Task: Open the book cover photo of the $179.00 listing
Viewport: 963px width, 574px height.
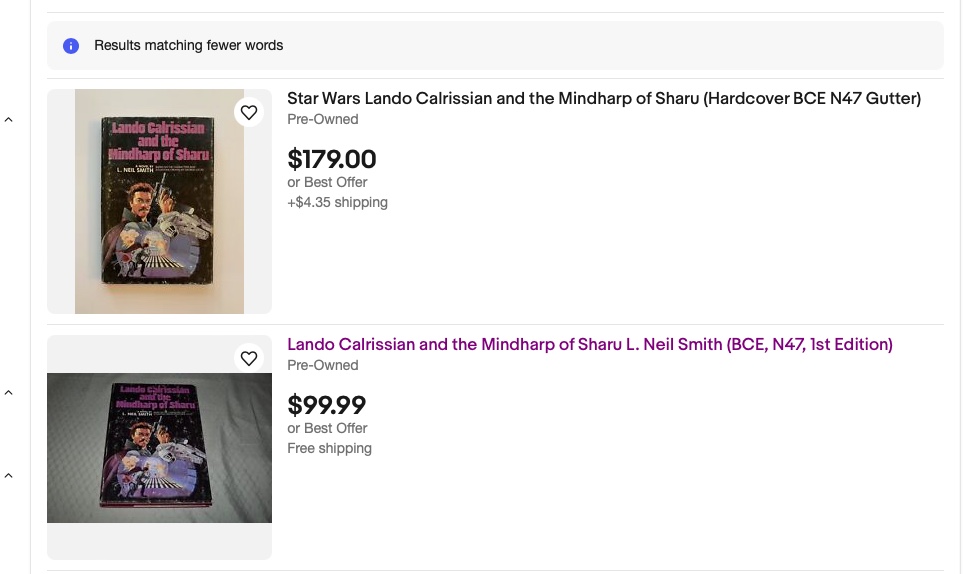Action: (159, 201)
